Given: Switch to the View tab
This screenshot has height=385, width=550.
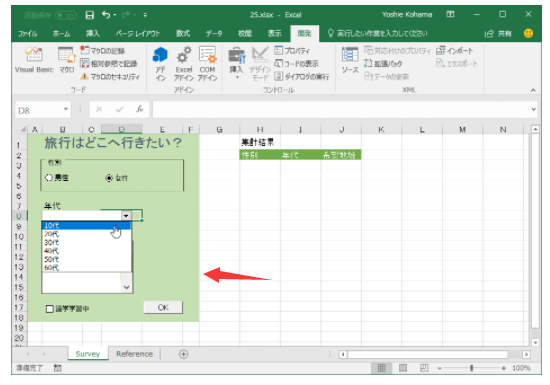Looking at the screenshot, I should [275, 34].
